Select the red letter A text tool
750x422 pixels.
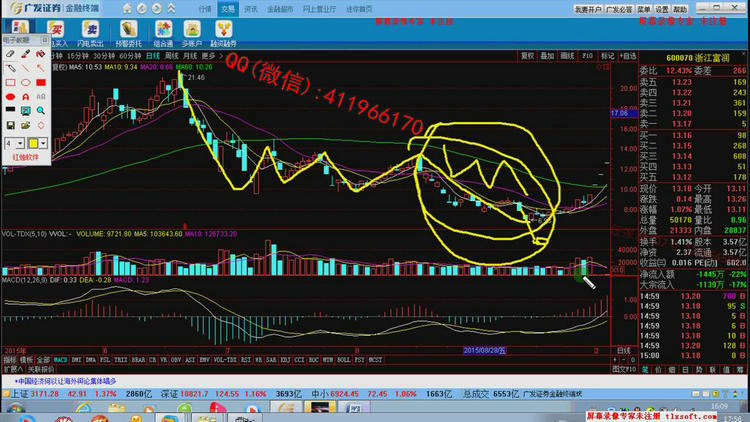pos(25,97)
